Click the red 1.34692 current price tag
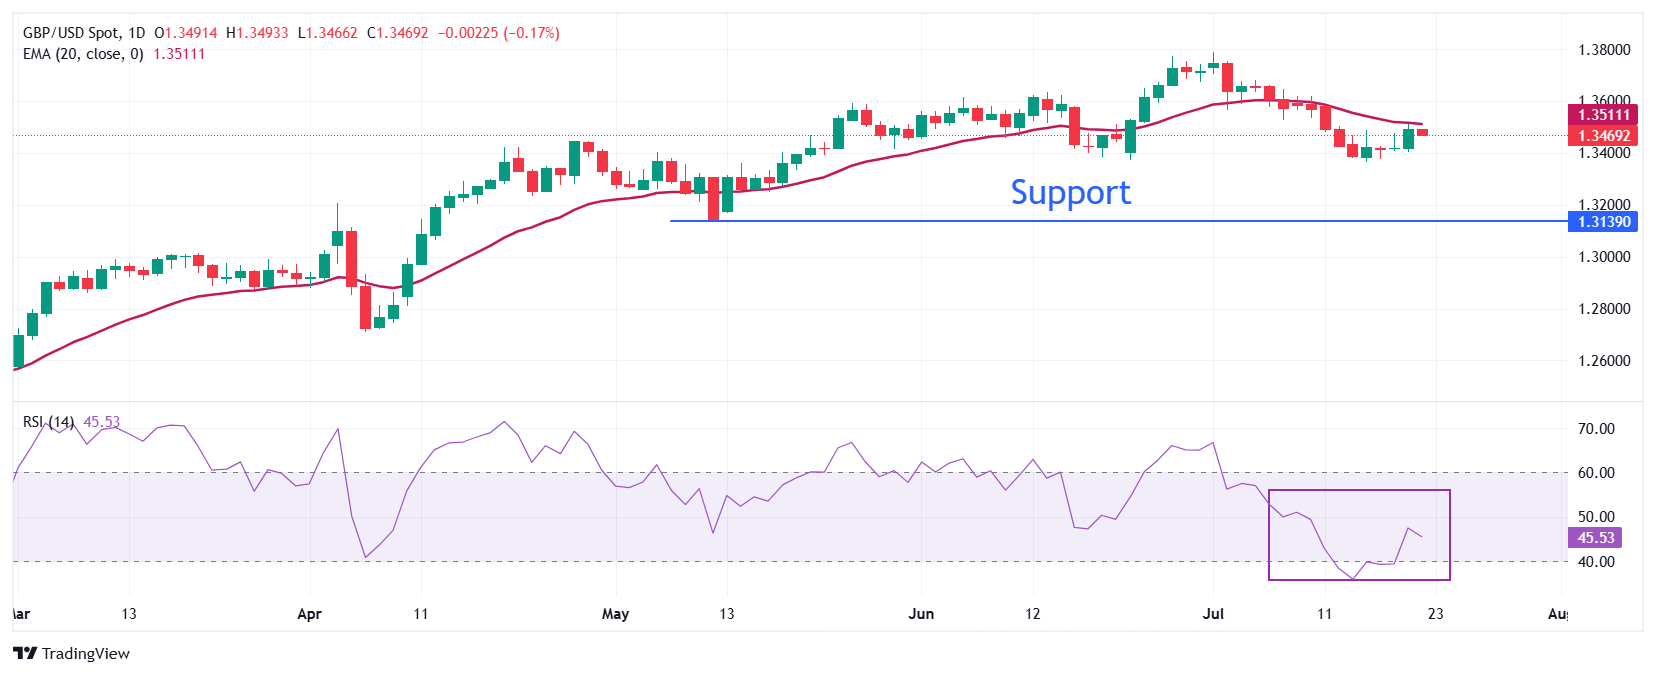1656x675 pixels. 1603,136
